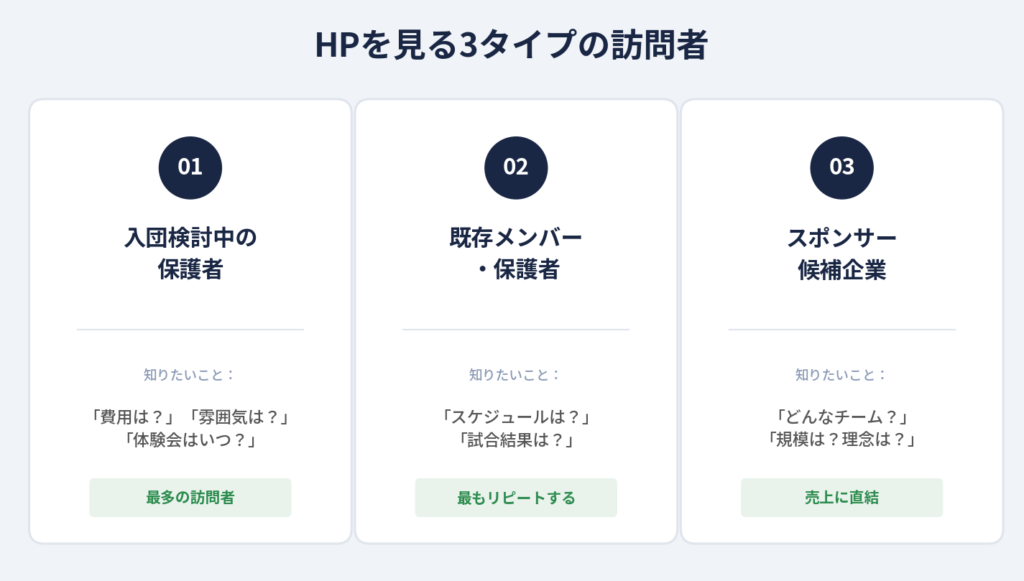This screenshot has width=1024, height=581.
Task: Click 知りたいこと label in first card
Action: coord(189,375)
